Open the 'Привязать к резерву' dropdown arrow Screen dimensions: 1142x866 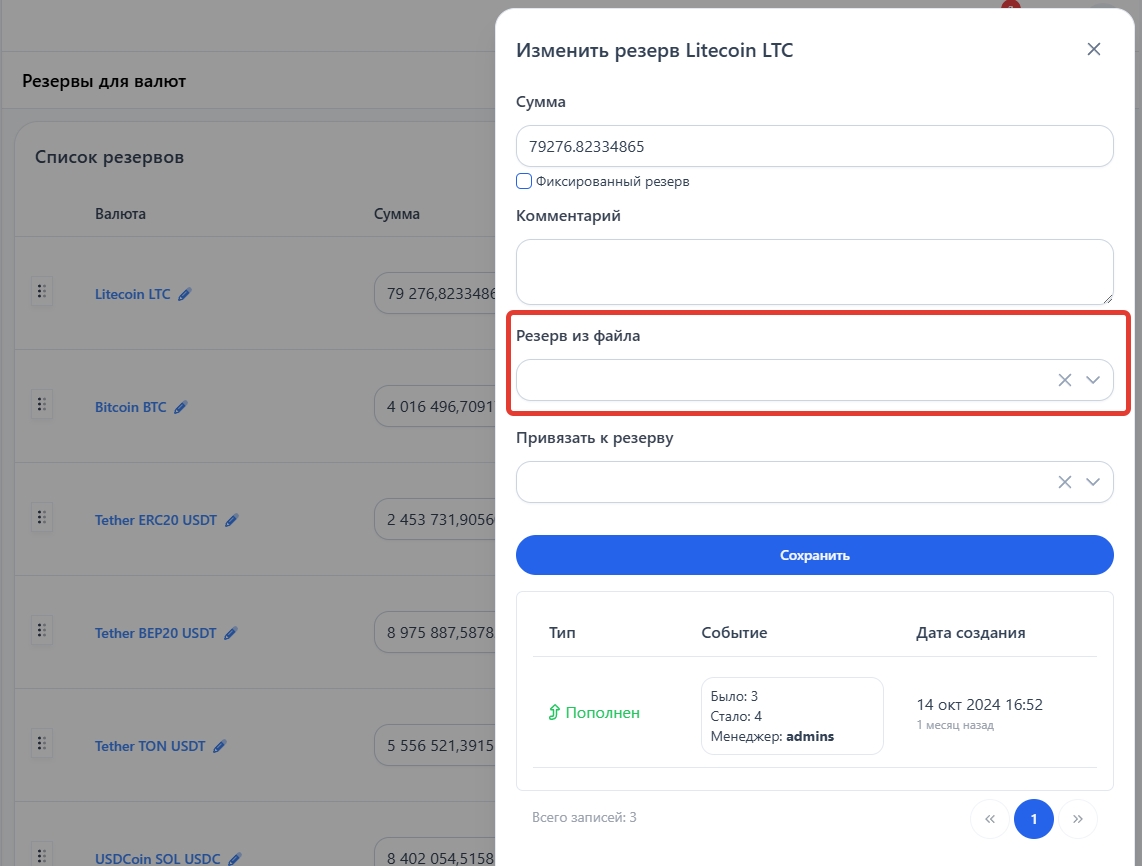1093,482
